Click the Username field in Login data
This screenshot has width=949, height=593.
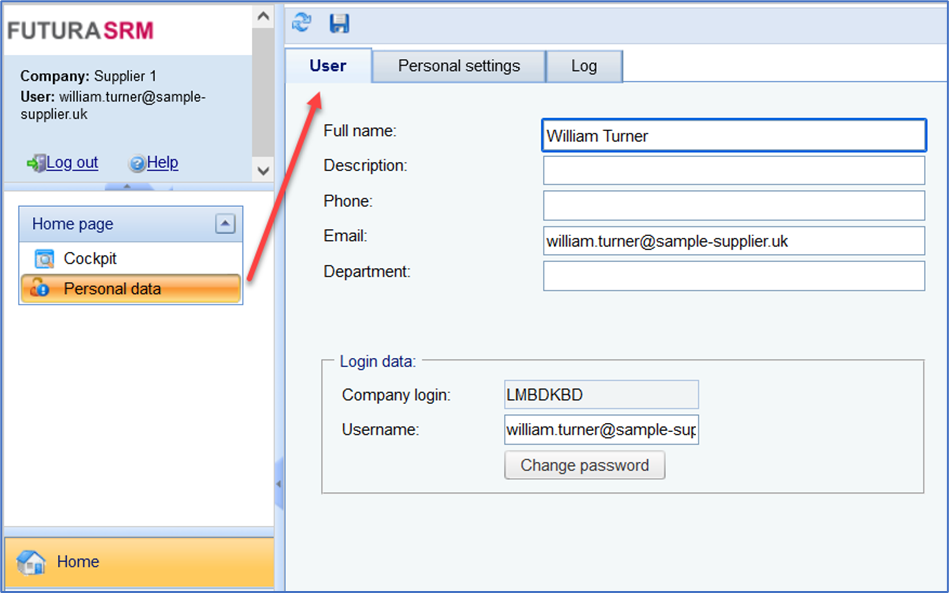[601, 430]
